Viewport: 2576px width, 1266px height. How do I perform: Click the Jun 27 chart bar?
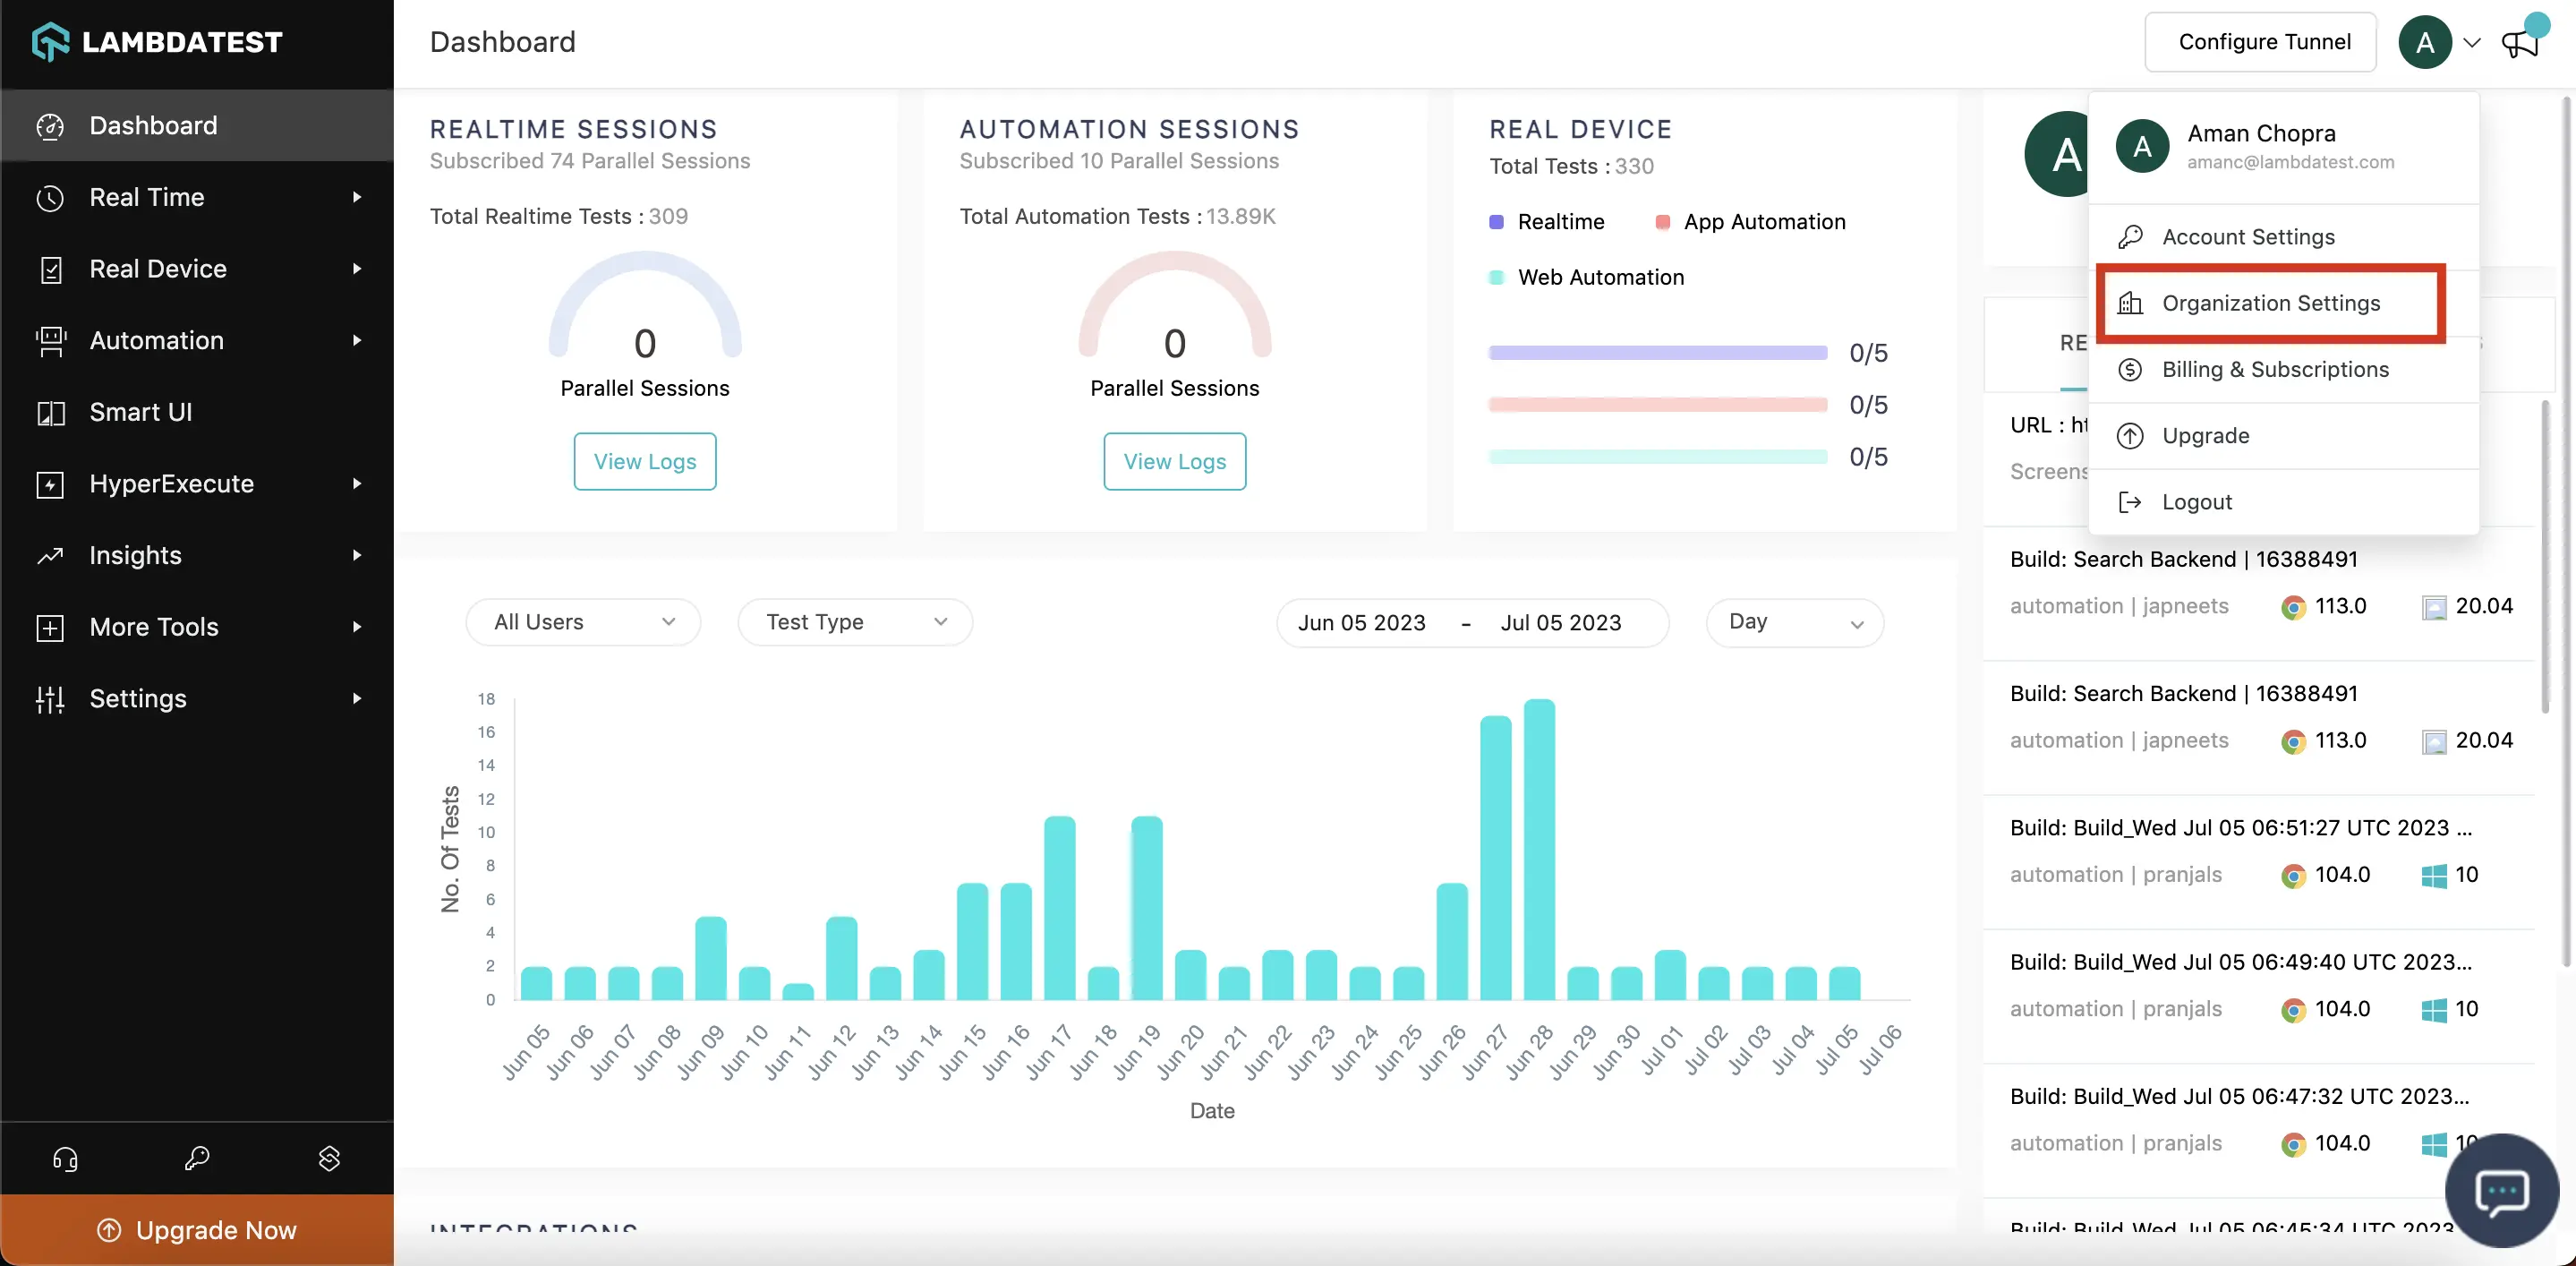pos(1496,858)
